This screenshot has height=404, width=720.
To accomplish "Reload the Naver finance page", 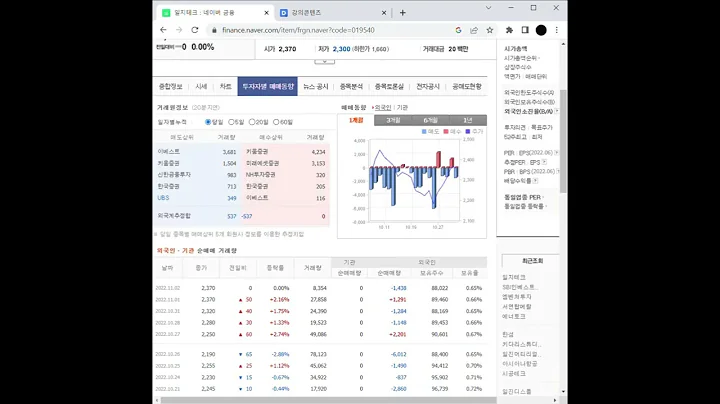I will click(x=195, y=30).
